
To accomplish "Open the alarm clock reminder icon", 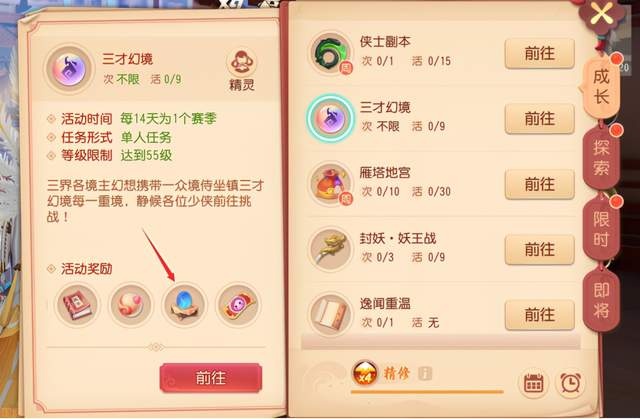I will click(570, 383).
